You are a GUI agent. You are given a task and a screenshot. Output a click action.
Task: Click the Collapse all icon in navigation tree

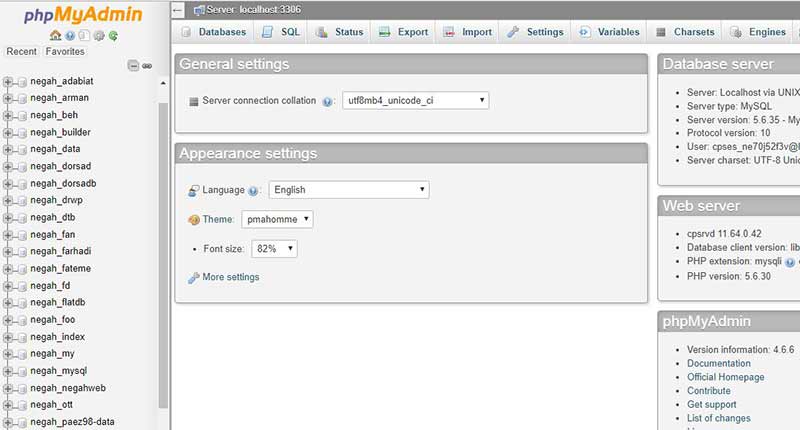click(133, 66)
